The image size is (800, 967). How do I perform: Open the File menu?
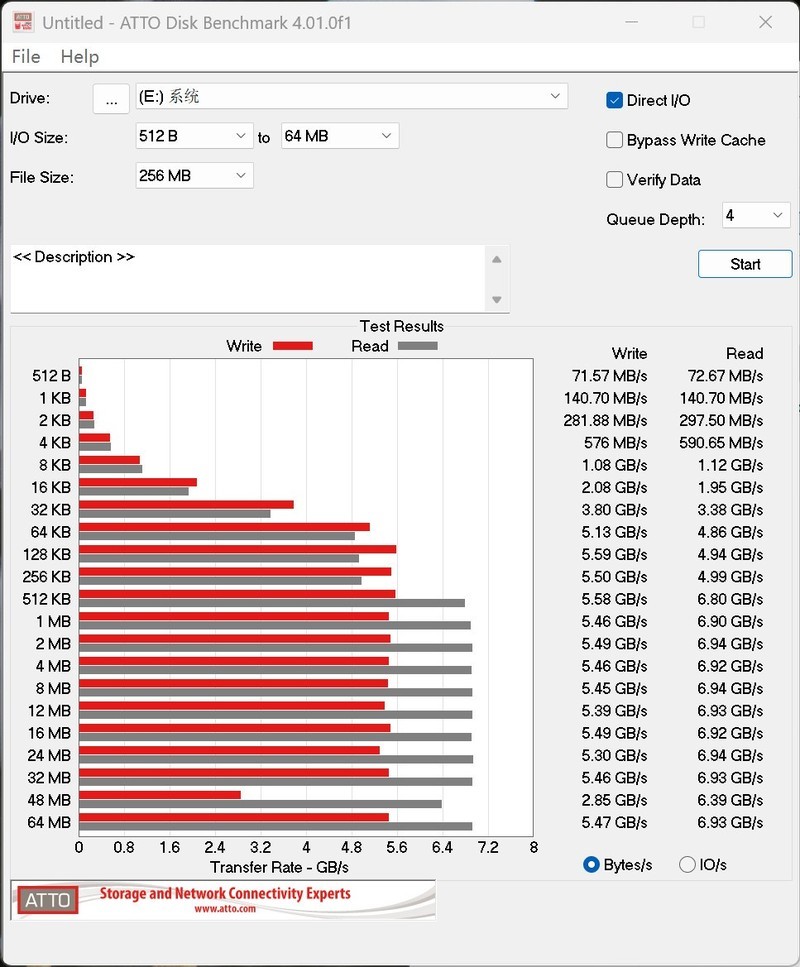pyautogui.click(x=26, y=56)
